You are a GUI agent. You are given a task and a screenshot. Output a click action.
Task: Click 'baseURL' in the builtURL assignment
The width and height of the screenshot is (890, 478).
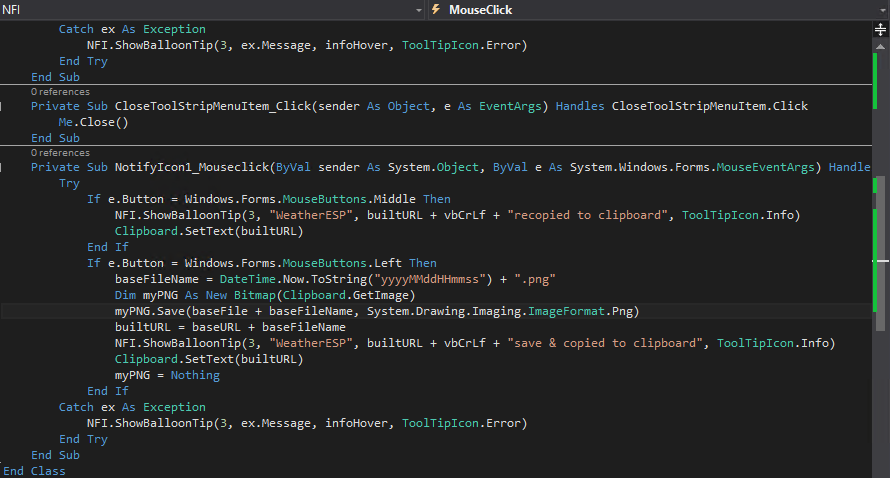pos(216,328)
